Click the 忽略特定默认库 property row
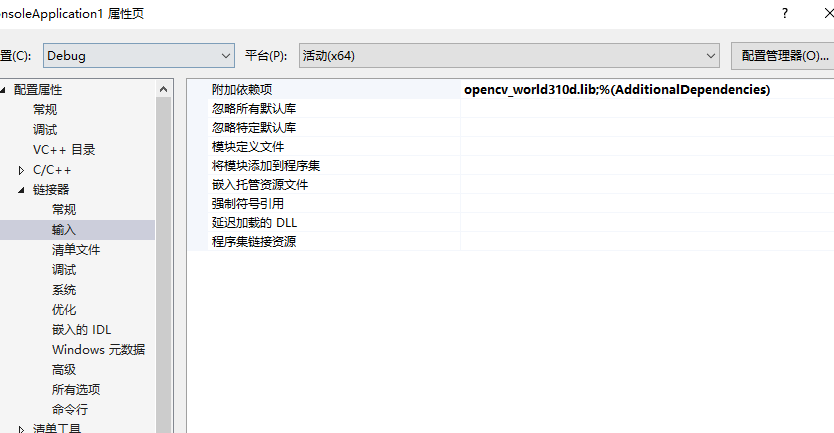 [x=511, y=128]
